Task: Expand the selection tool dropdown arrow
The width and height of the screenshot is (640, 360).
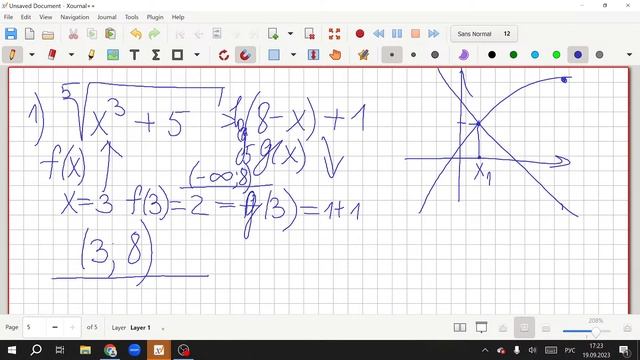Action: pyautogui.click(x=293, y=55)
